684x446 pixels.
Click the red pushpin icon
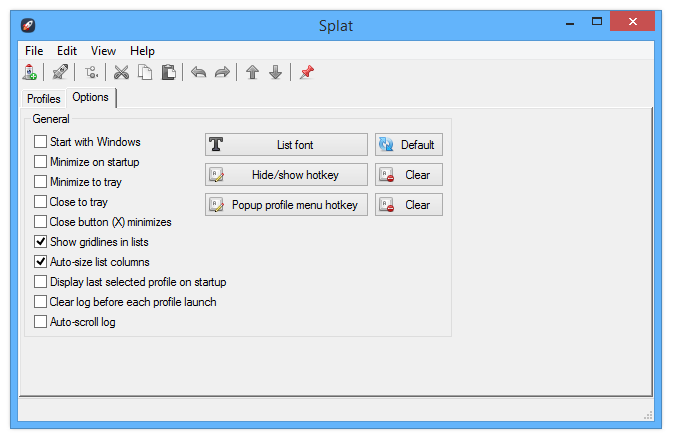pyautogui.click(x=306, y=72)
